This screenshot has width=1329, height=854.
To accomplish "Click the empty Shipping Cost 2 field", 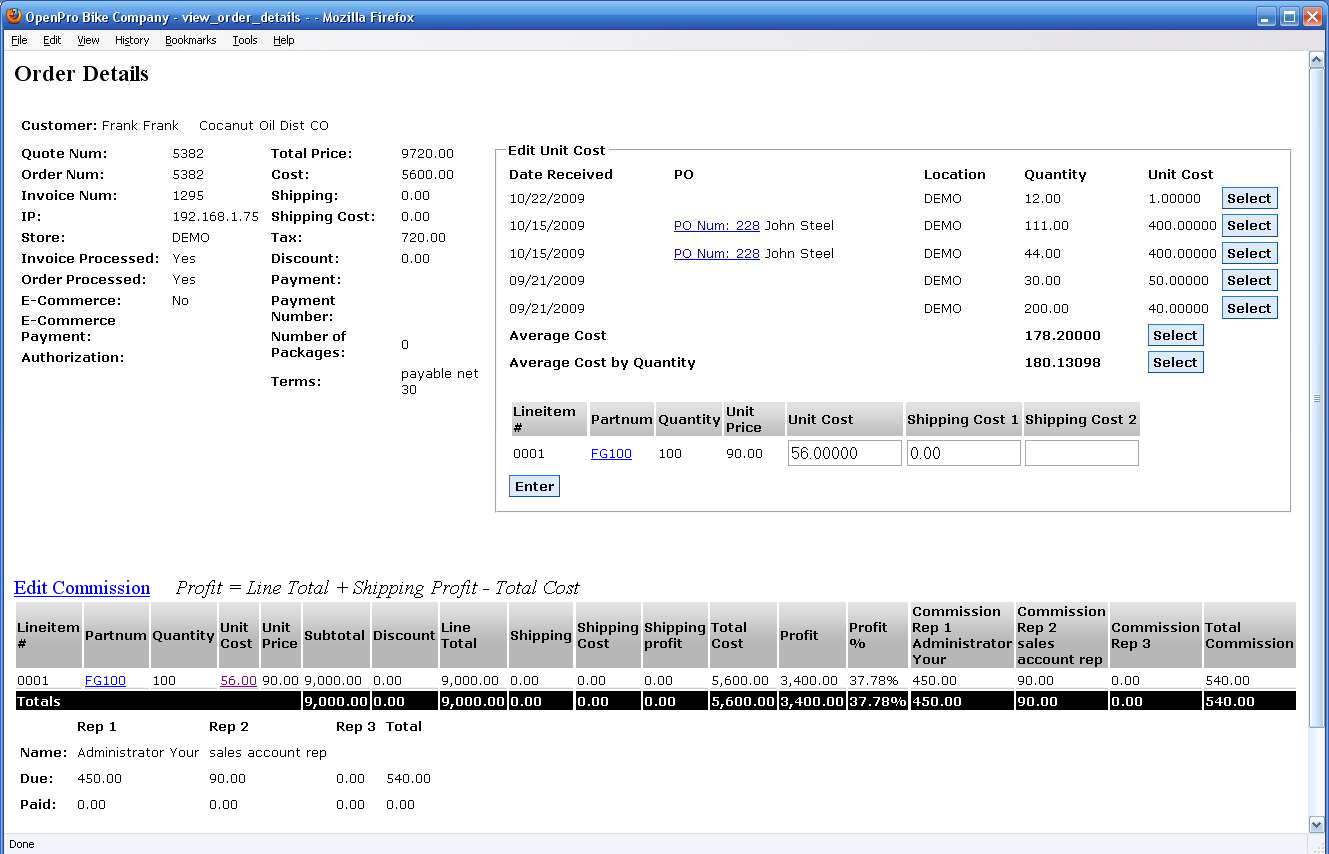I will point(1081,453).
